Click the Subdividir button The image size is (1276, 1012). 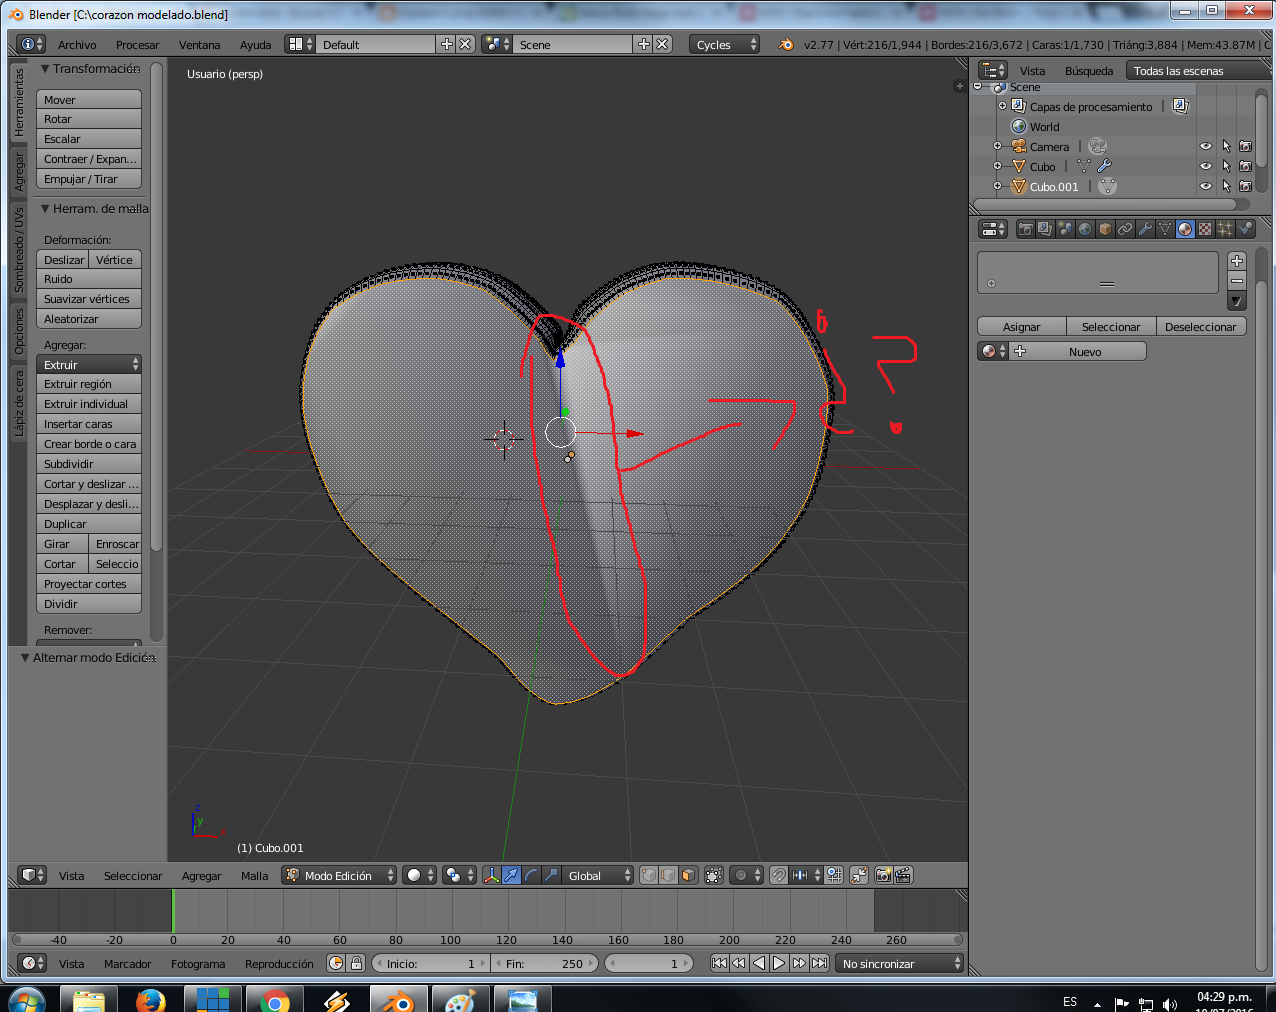pyautogui.click(x=88, y=464)
